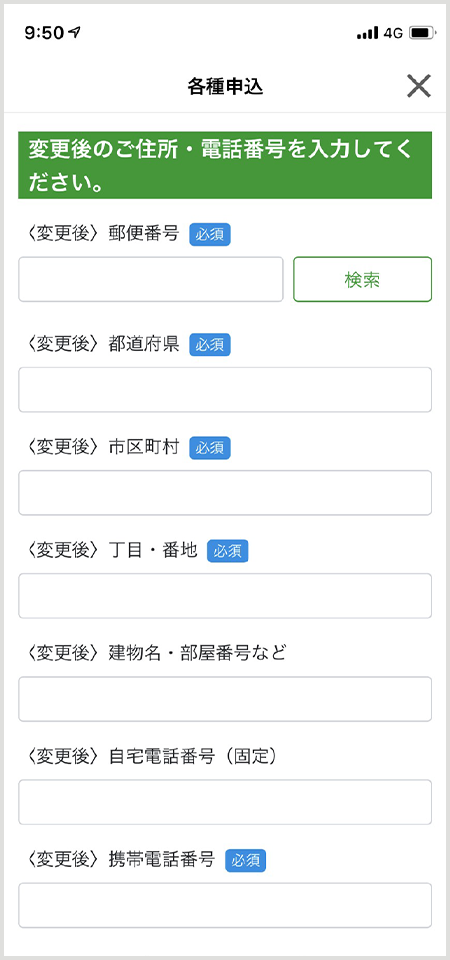Screen dimensions: 450x960
Task: Tap the 9:50 clock in status bar
Action: coord(45,33)
